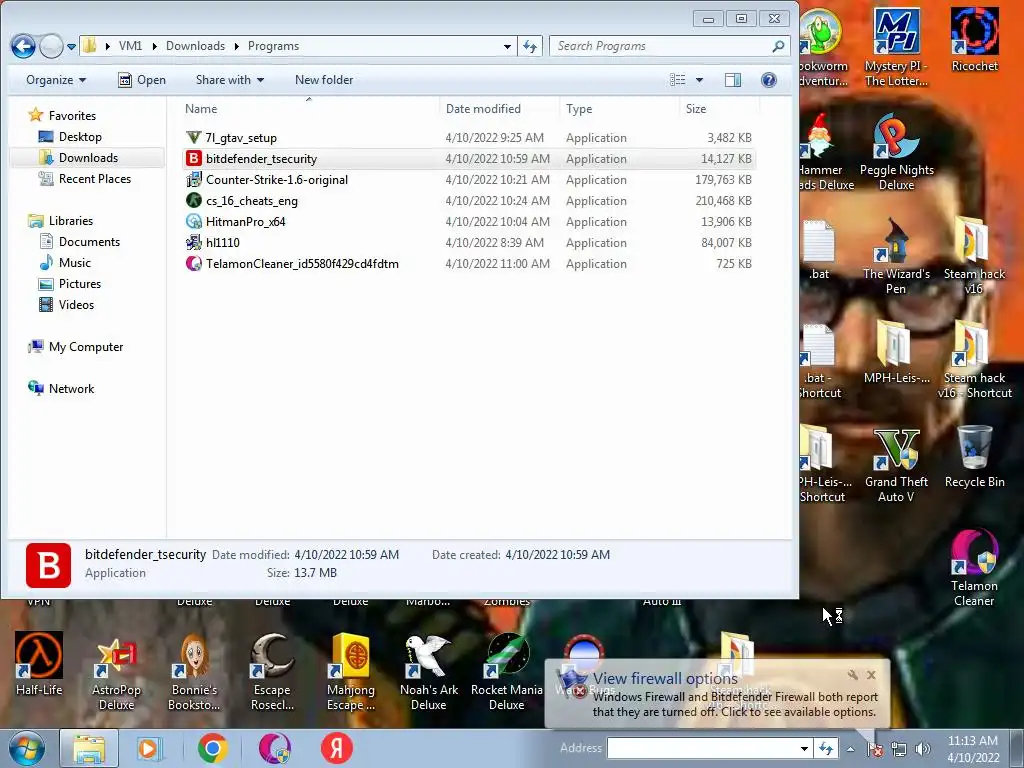
Task: Close the firewall notification balloon
Action: [871, 675]
